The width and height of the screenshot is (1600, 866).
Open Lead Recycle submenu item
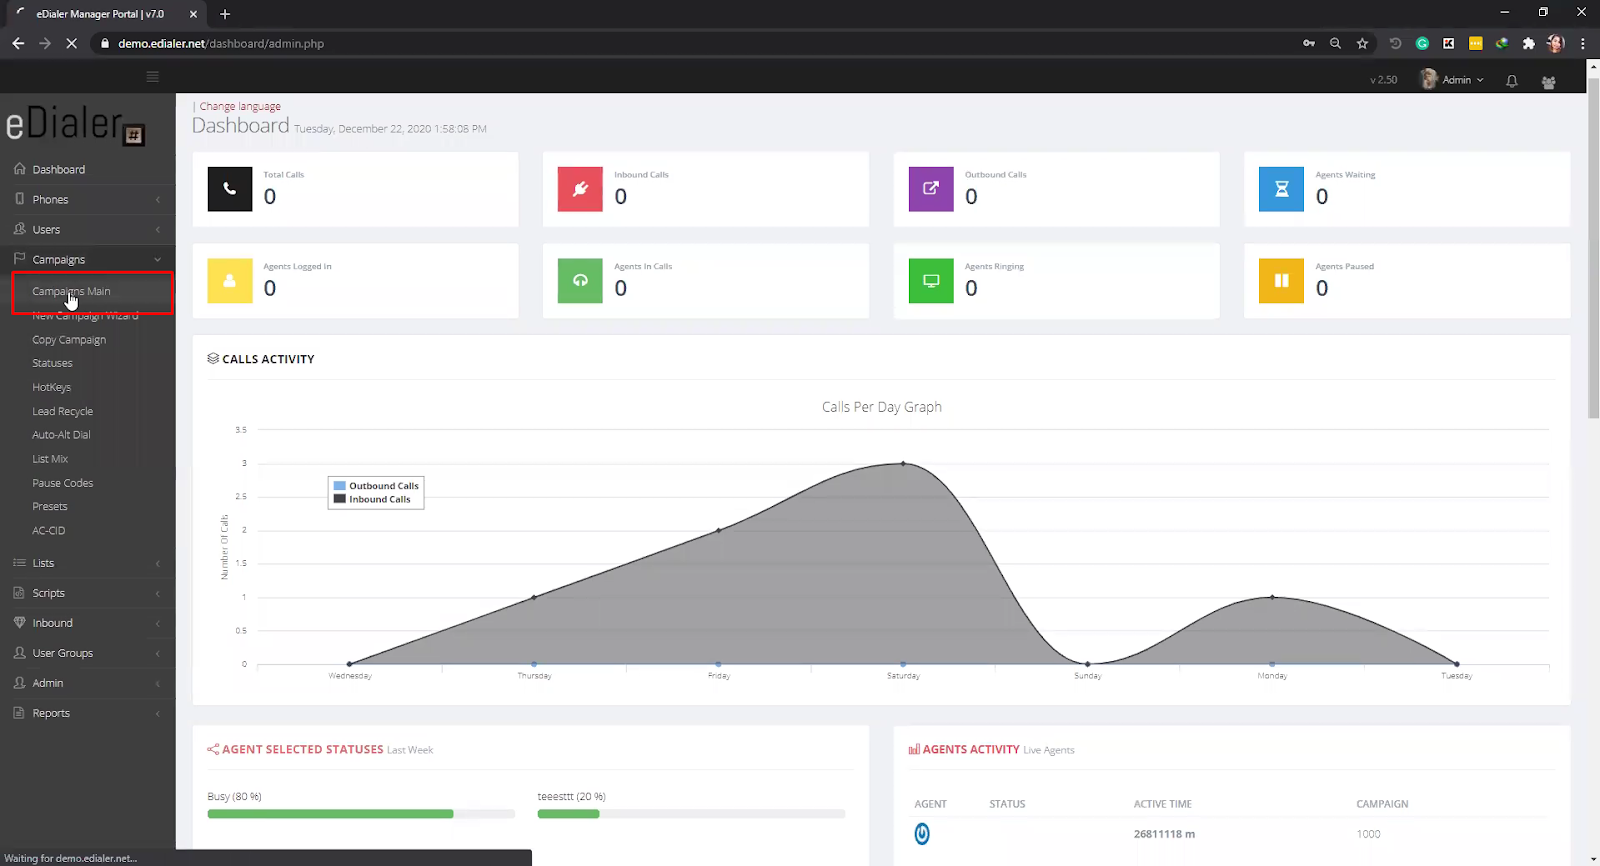click(62, 411)
